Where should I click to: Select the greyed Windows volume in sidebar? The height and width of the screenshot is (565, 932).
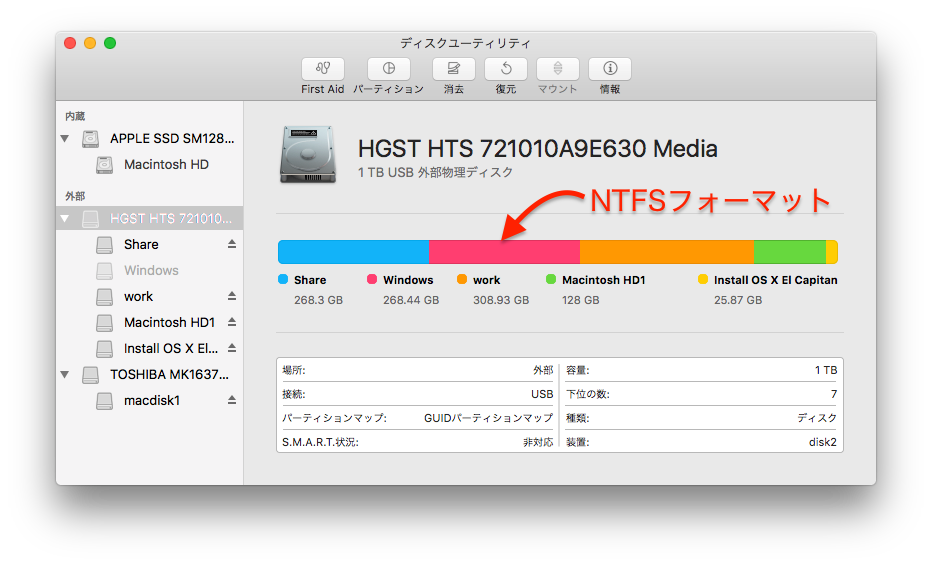pos(150,270)
